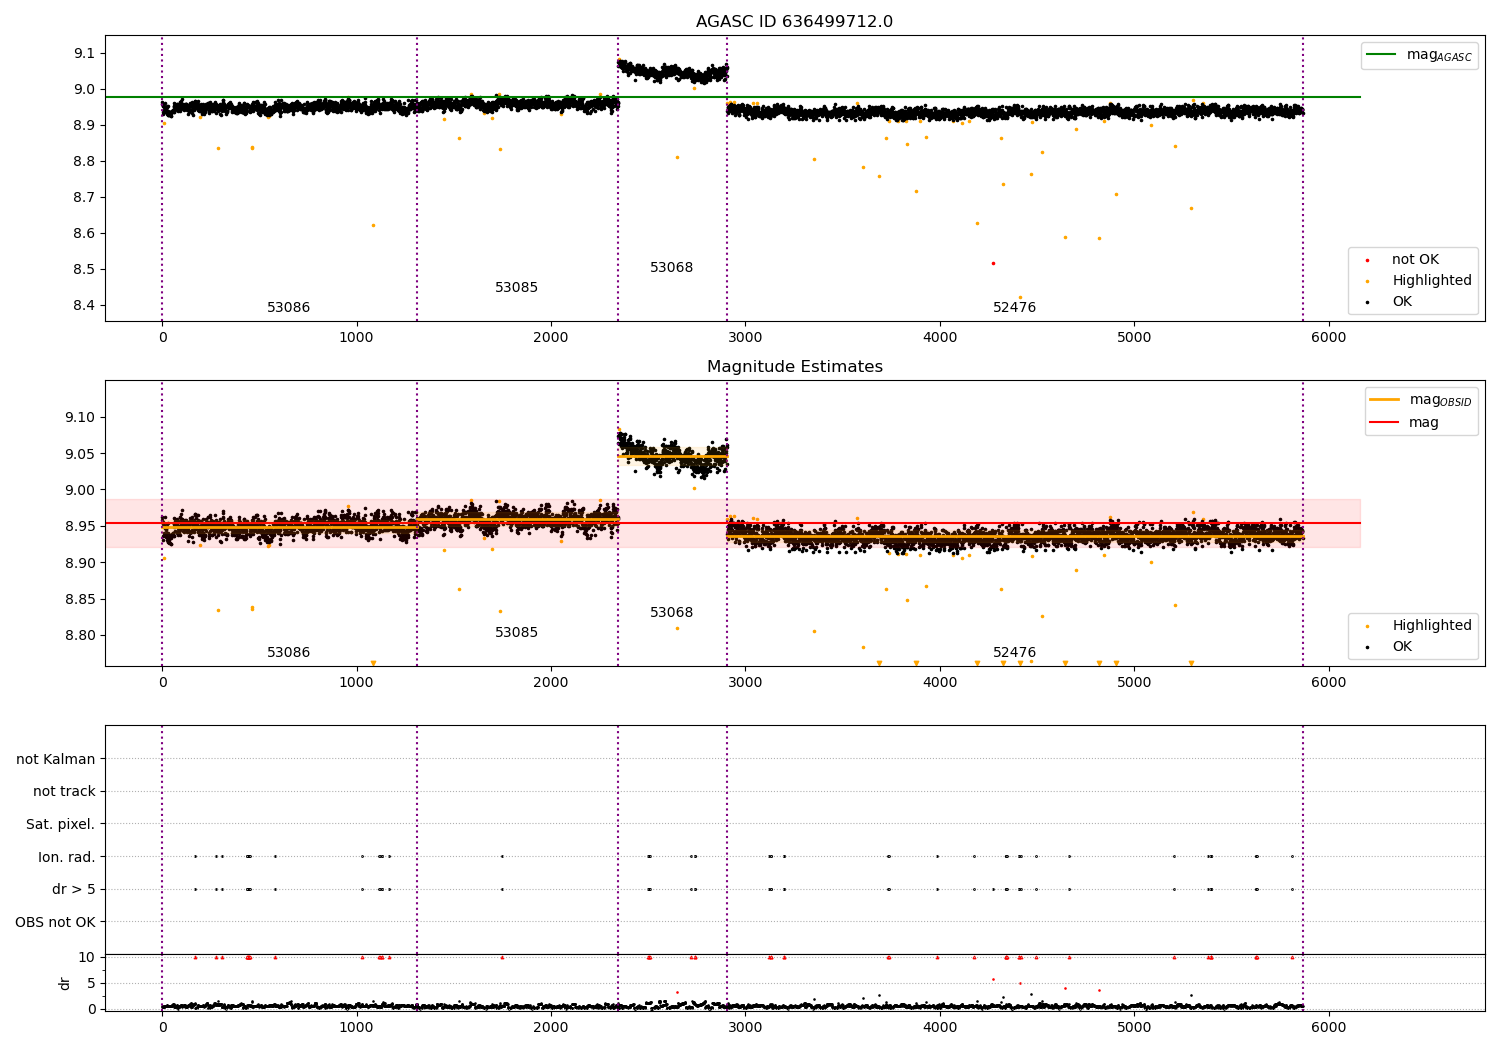Click the 8.80 tick on Magnitude Estimates axis
Image resolution: width=1500 pixels, height=1050 pixels.
(82, 636)
